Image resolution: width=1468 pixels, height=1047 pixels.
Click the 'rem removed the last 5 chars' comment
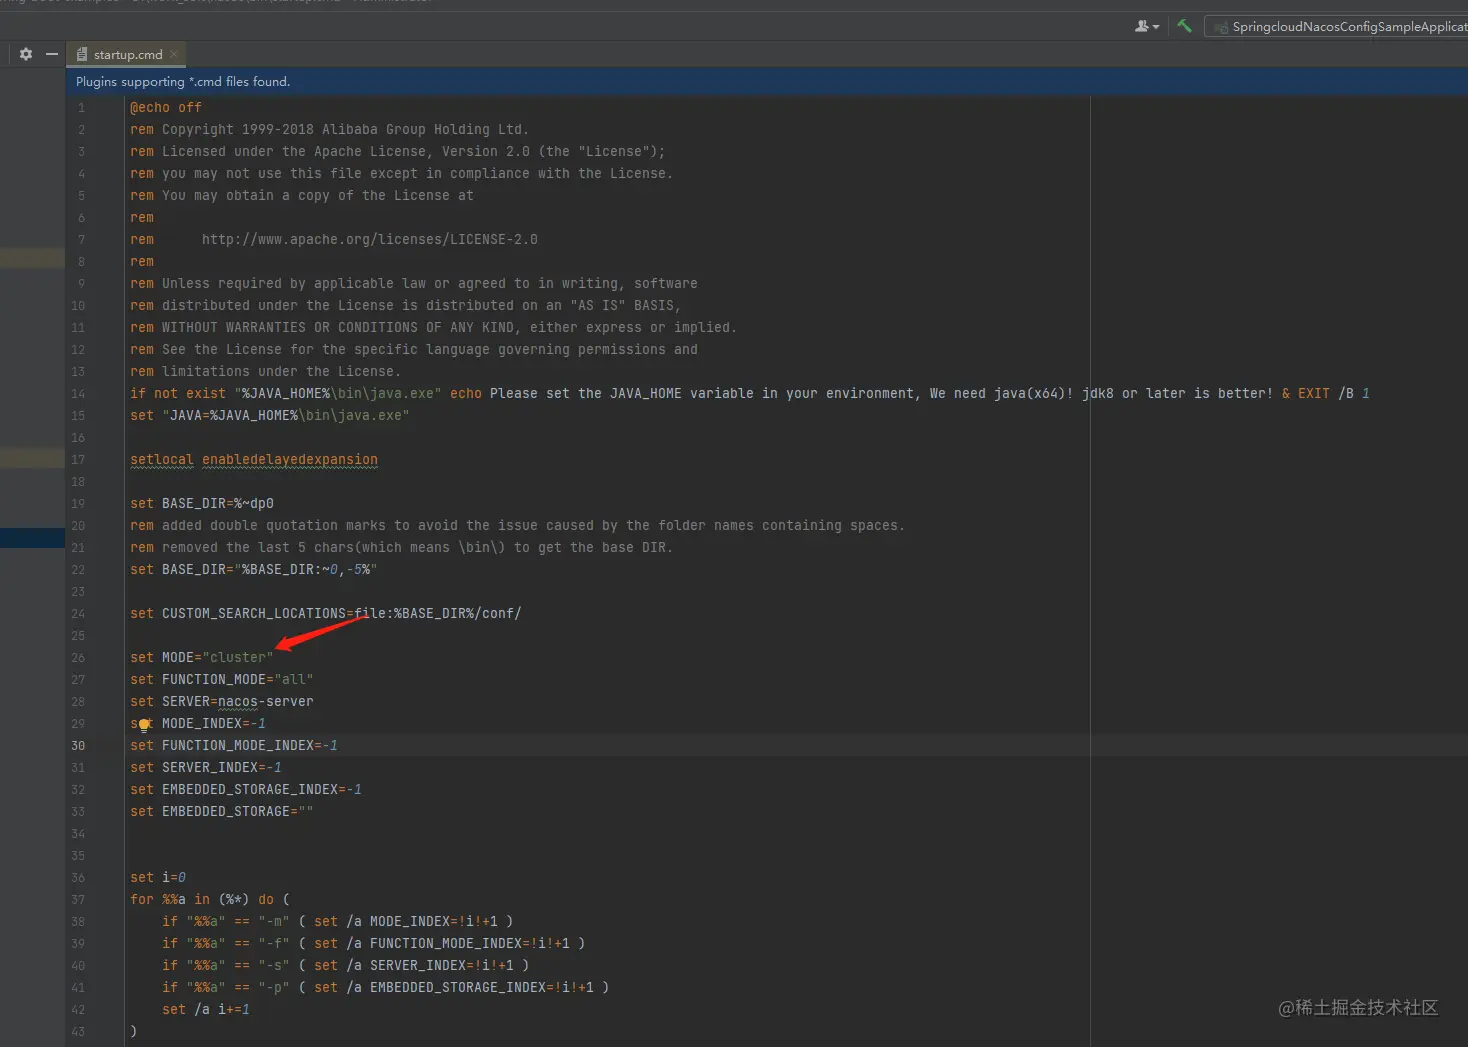[x=402, y=548]
